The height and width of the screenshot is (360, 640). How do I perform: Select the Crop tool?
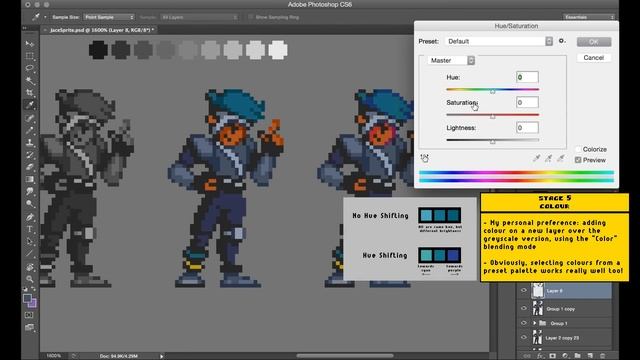(x=30, y=93)
